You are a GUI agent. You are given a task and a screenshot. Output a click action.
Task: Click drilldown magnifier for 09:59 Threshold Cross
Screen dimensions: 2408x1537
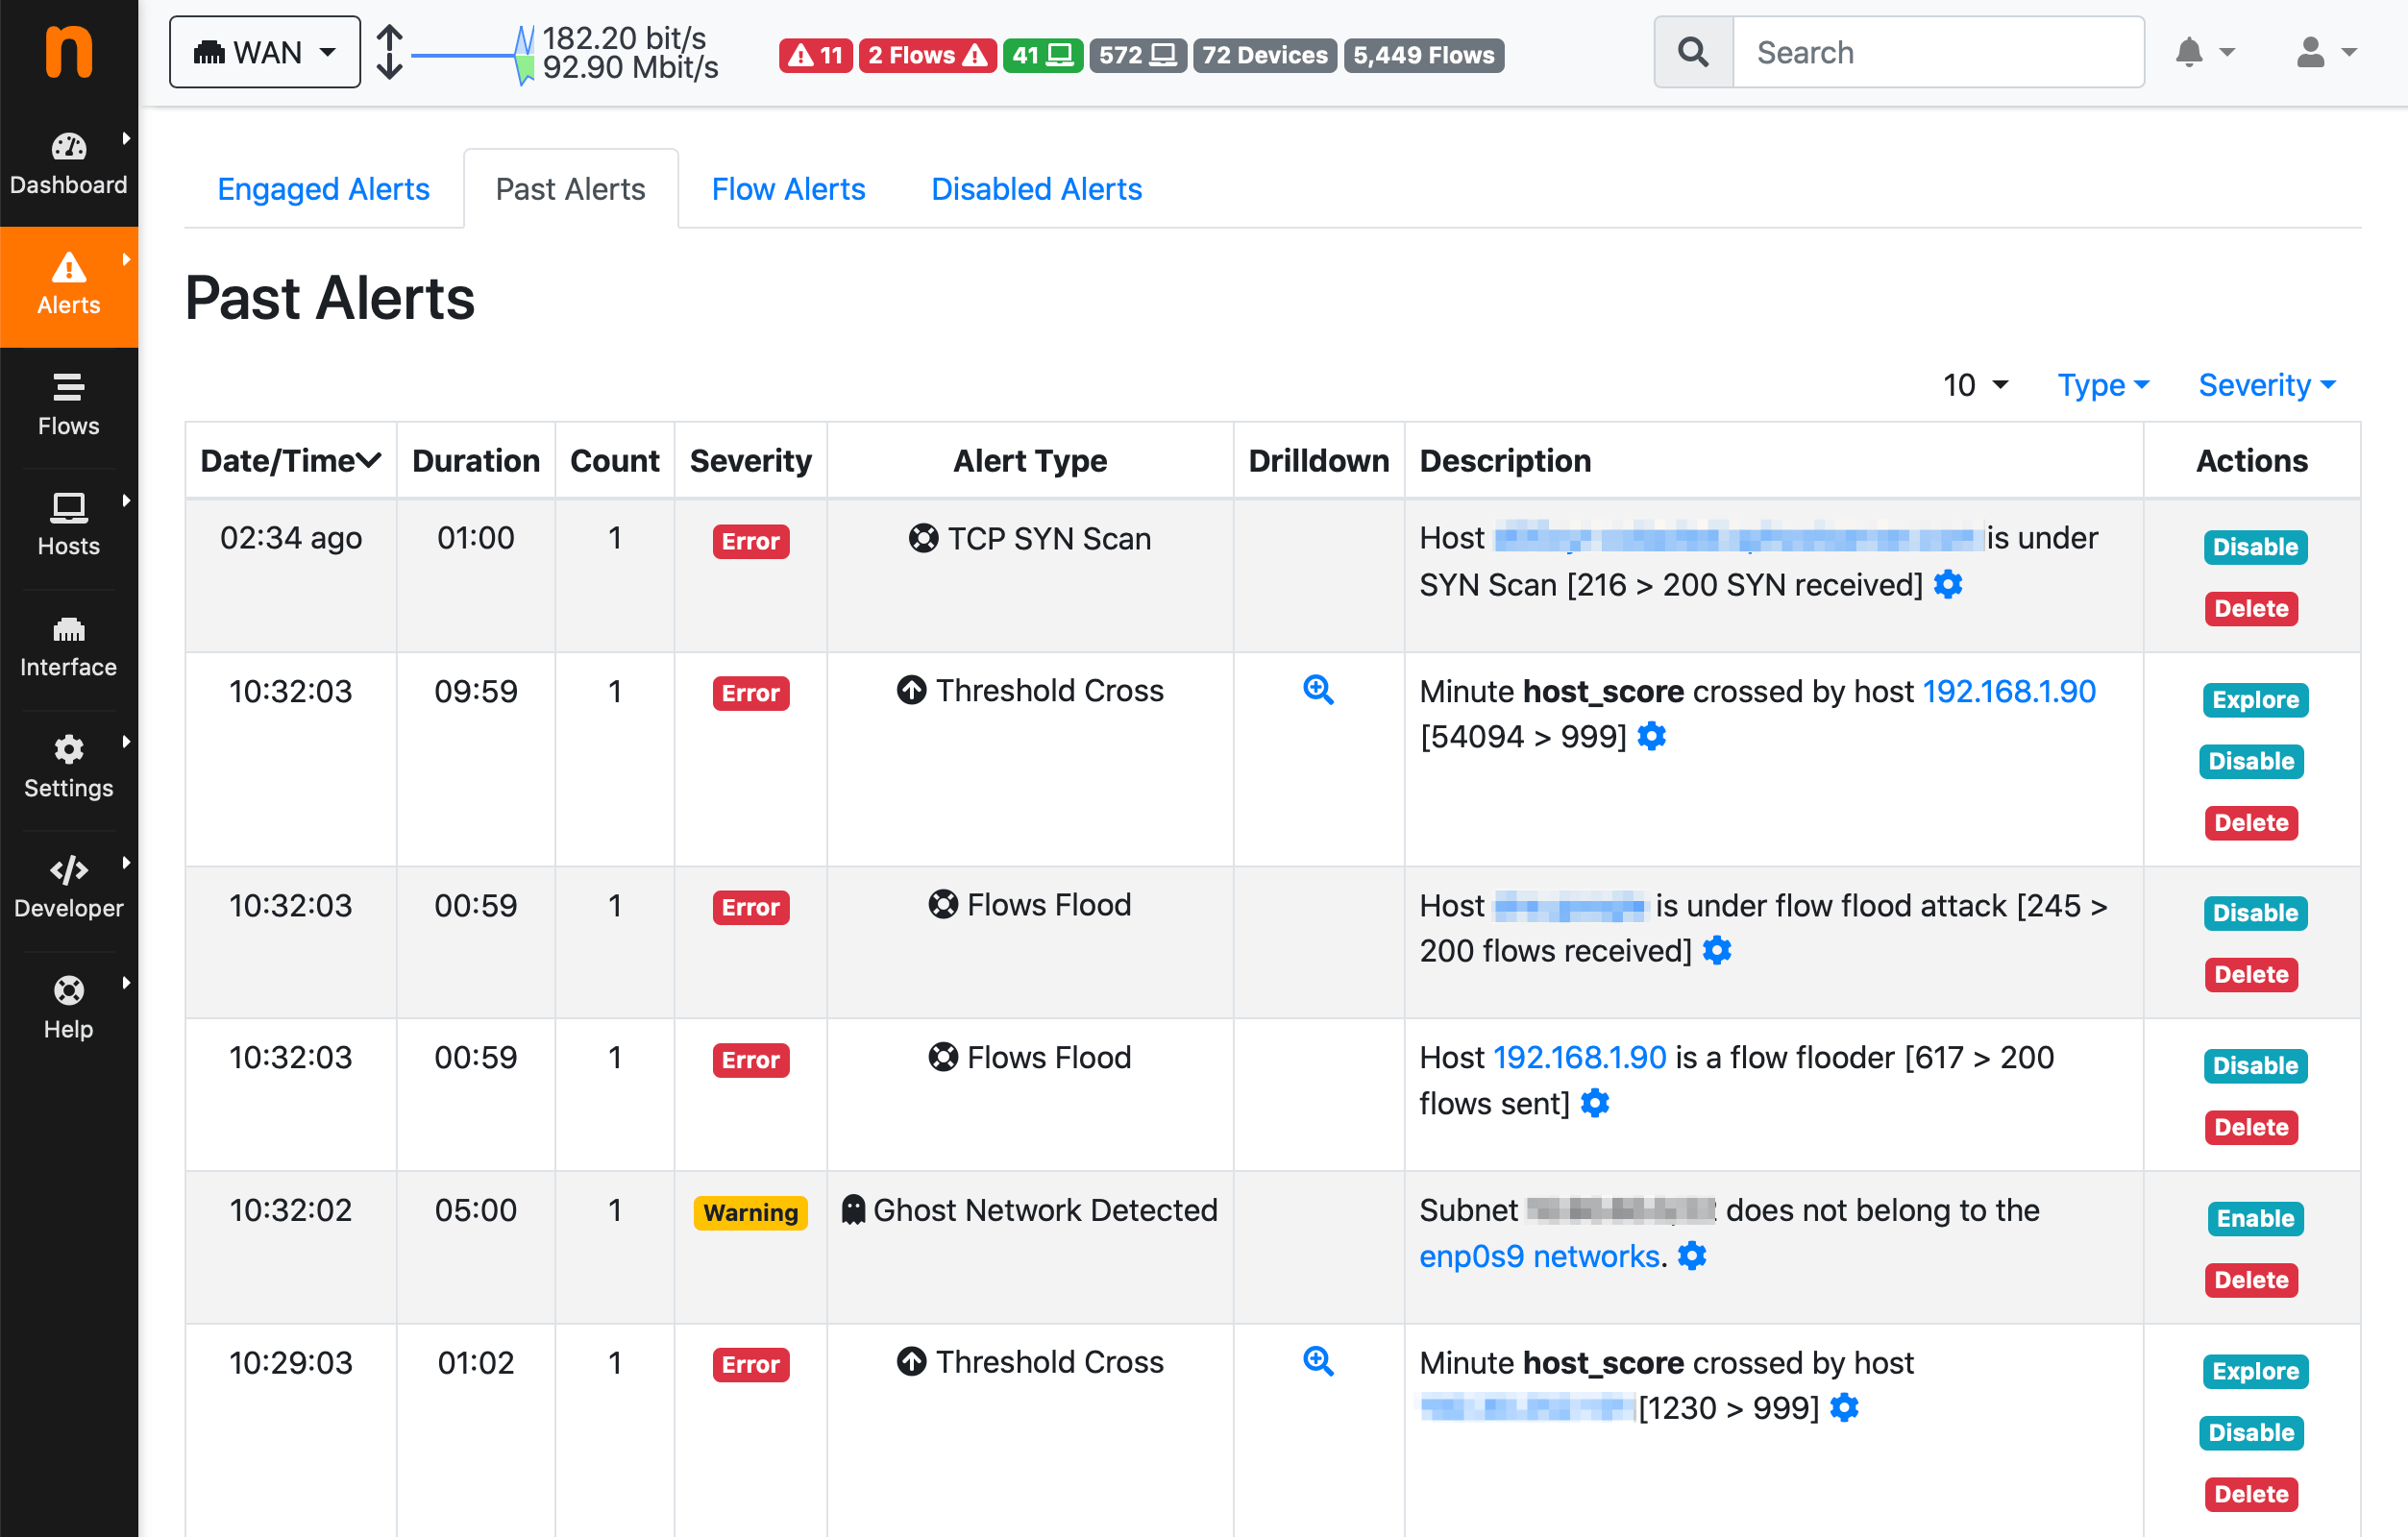pos(1318,690)
